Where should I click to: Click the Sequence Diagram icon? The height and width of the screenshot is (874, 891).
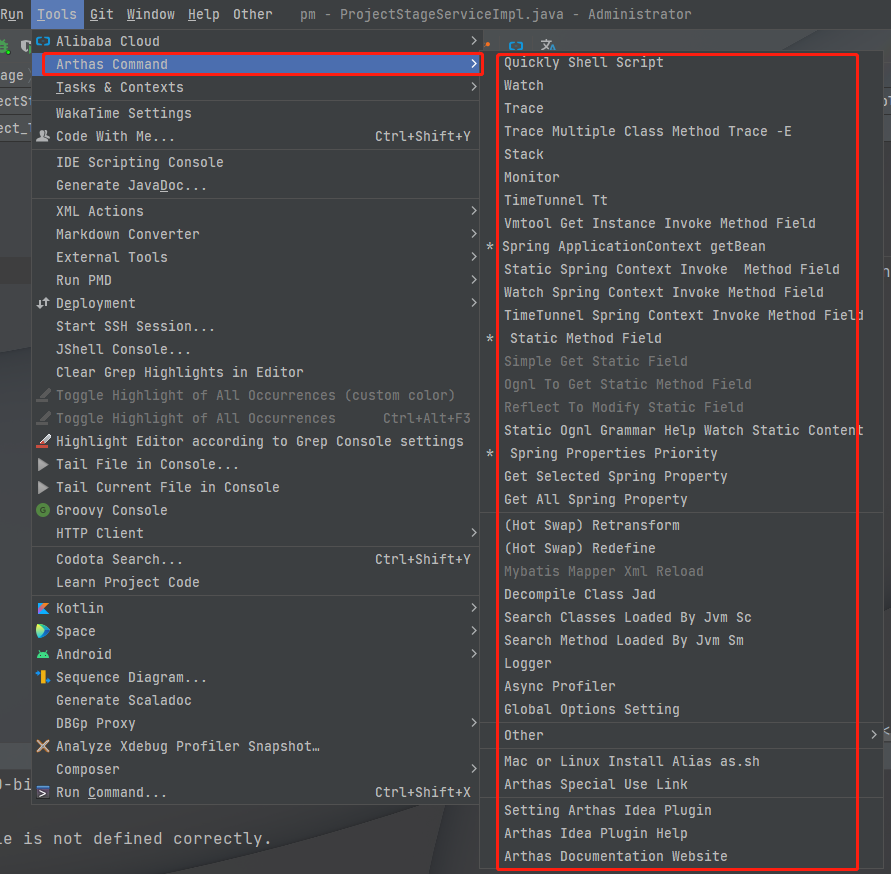tap(43, 677)
